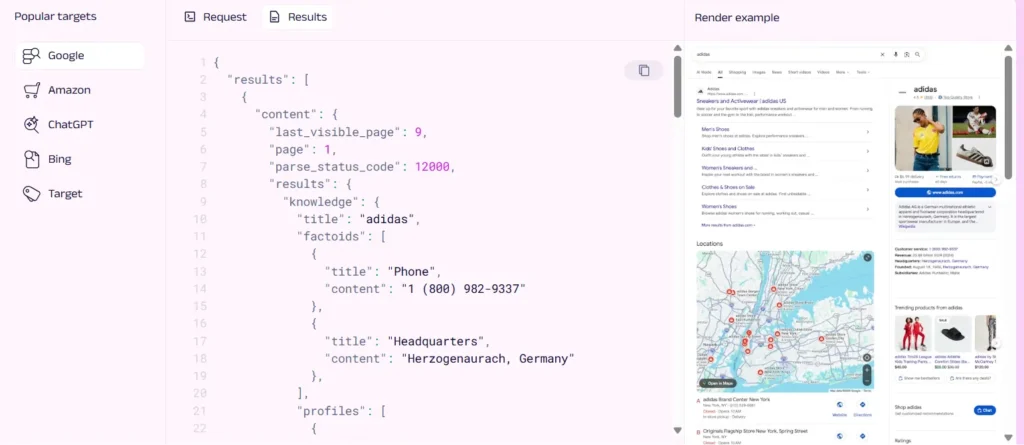This screenshot has width=1024, height=445.
Task: Click the magnifier search icon in preview
Action: [918, 55]
